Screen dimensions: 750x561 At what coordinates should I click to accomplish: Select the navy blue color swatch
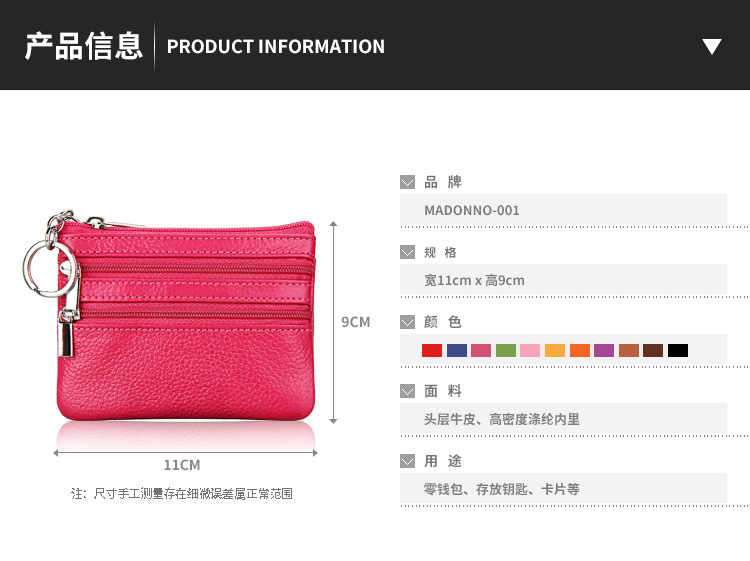[x=457, y=351]
